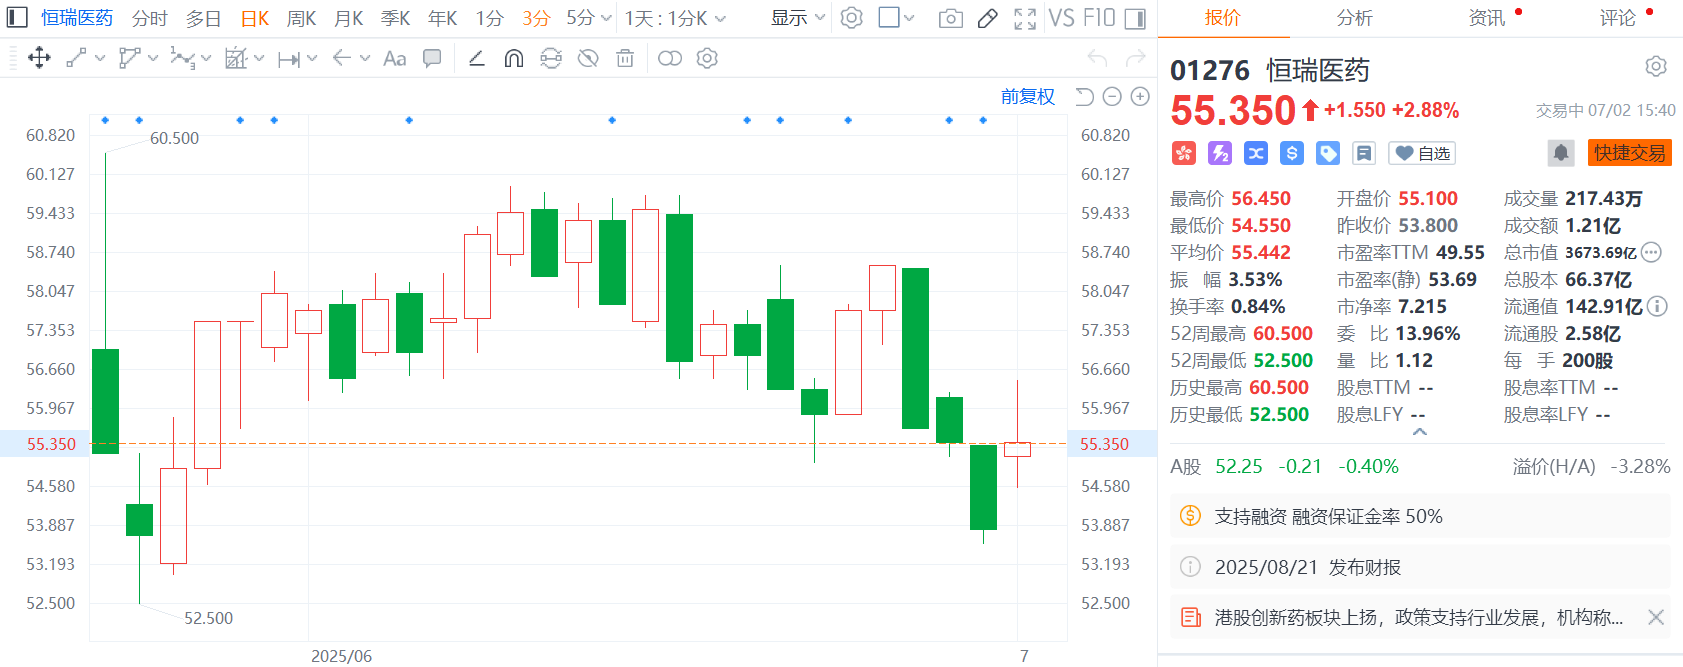Select the 日K chart period
Viewport: 1683px width, 667px height.
(255, 18)
